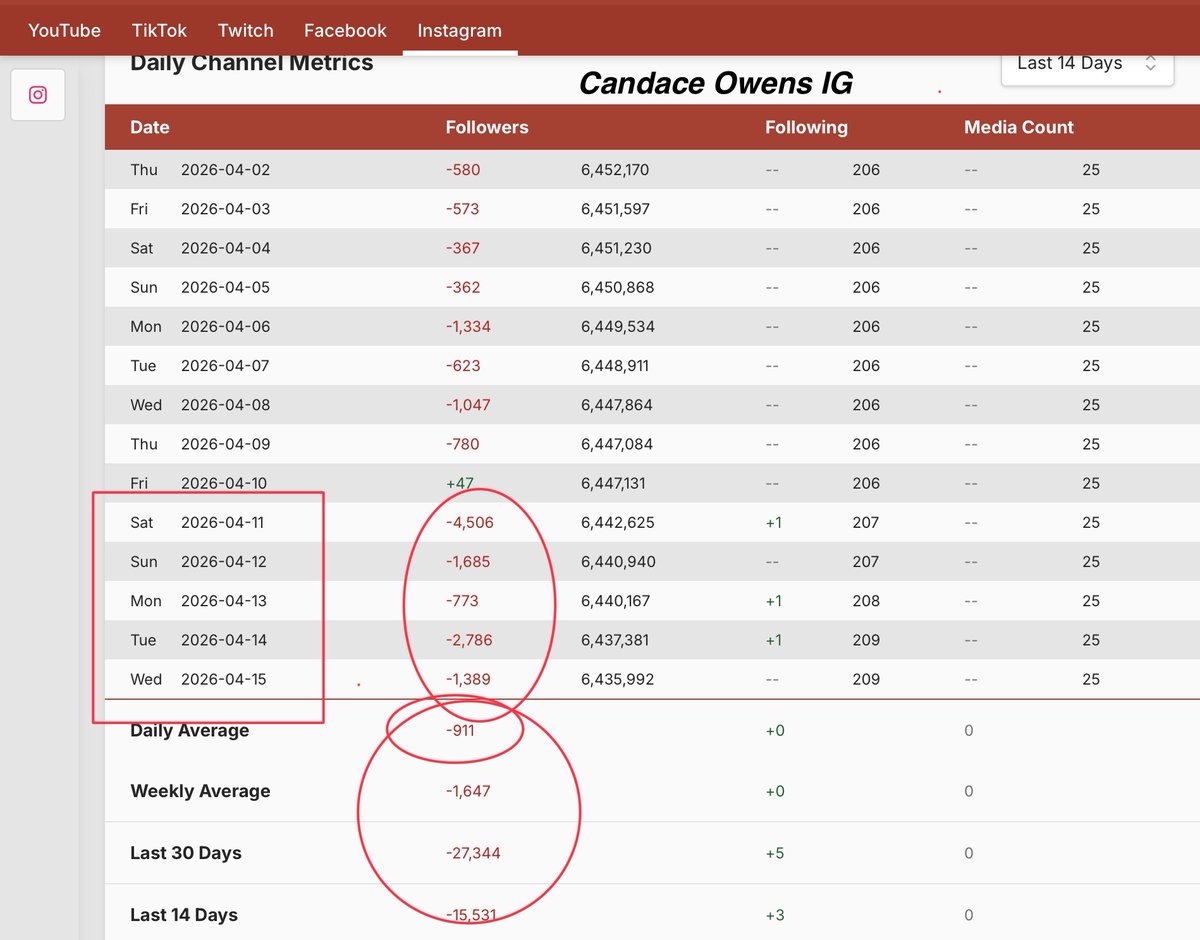Select the 2026-04-15 date cell
This screenshot has height=940, width=1200.
225,679
